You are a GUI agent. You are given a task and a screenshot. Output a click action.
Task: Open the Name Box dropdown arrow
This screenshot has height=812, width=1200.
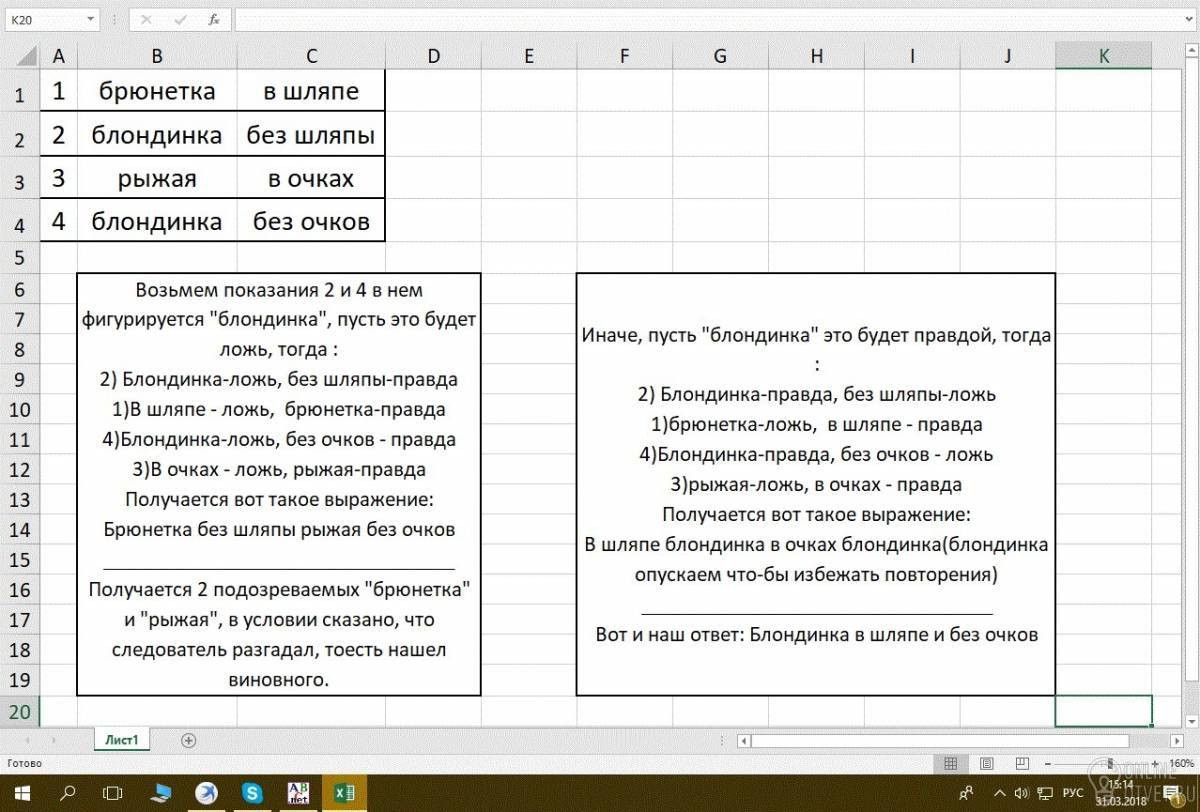(90, 19)
